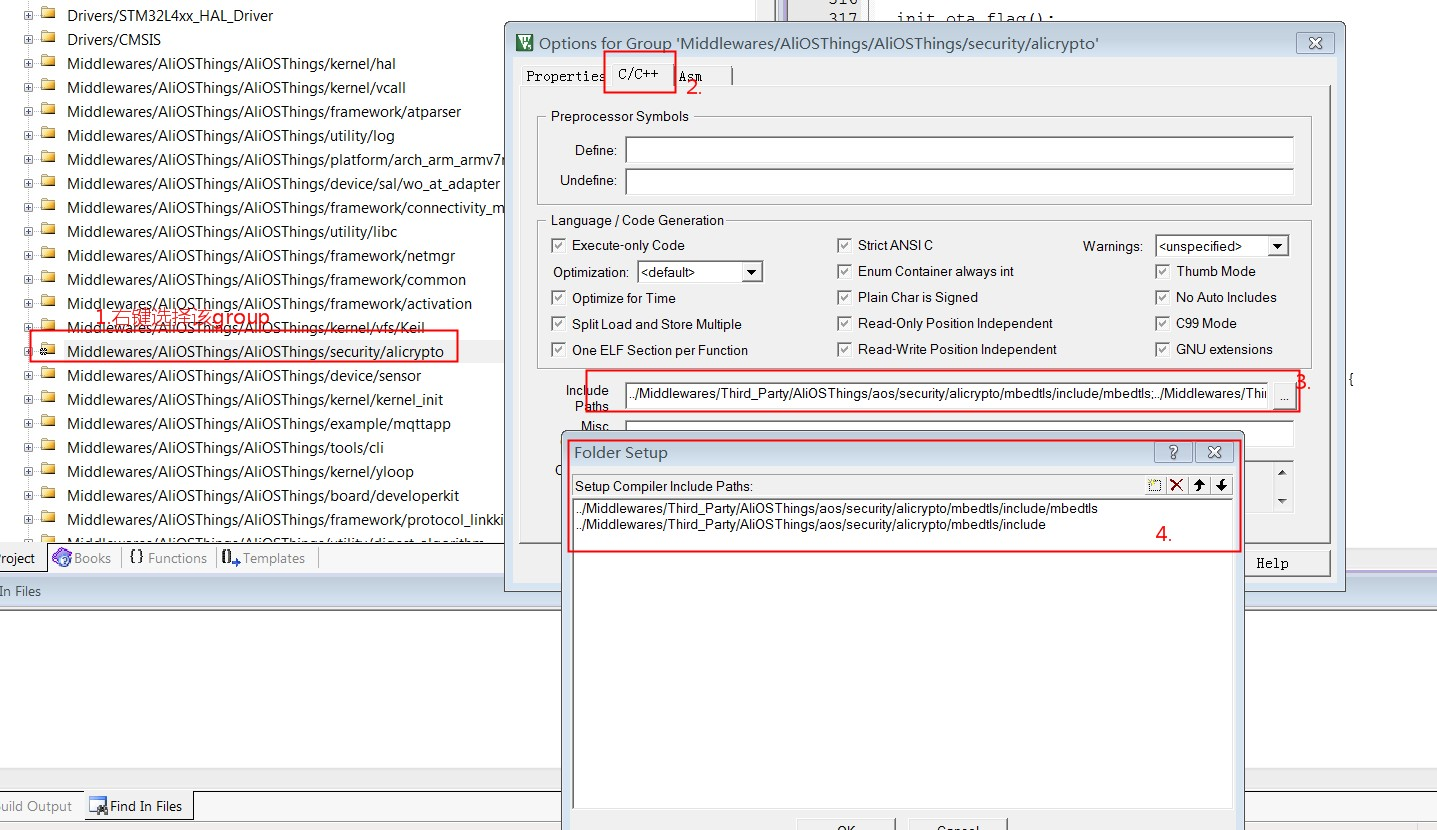The image size is (1437, 830).
Task: Click the Delete icon in Folder Setup
Action: [1177, 485]
